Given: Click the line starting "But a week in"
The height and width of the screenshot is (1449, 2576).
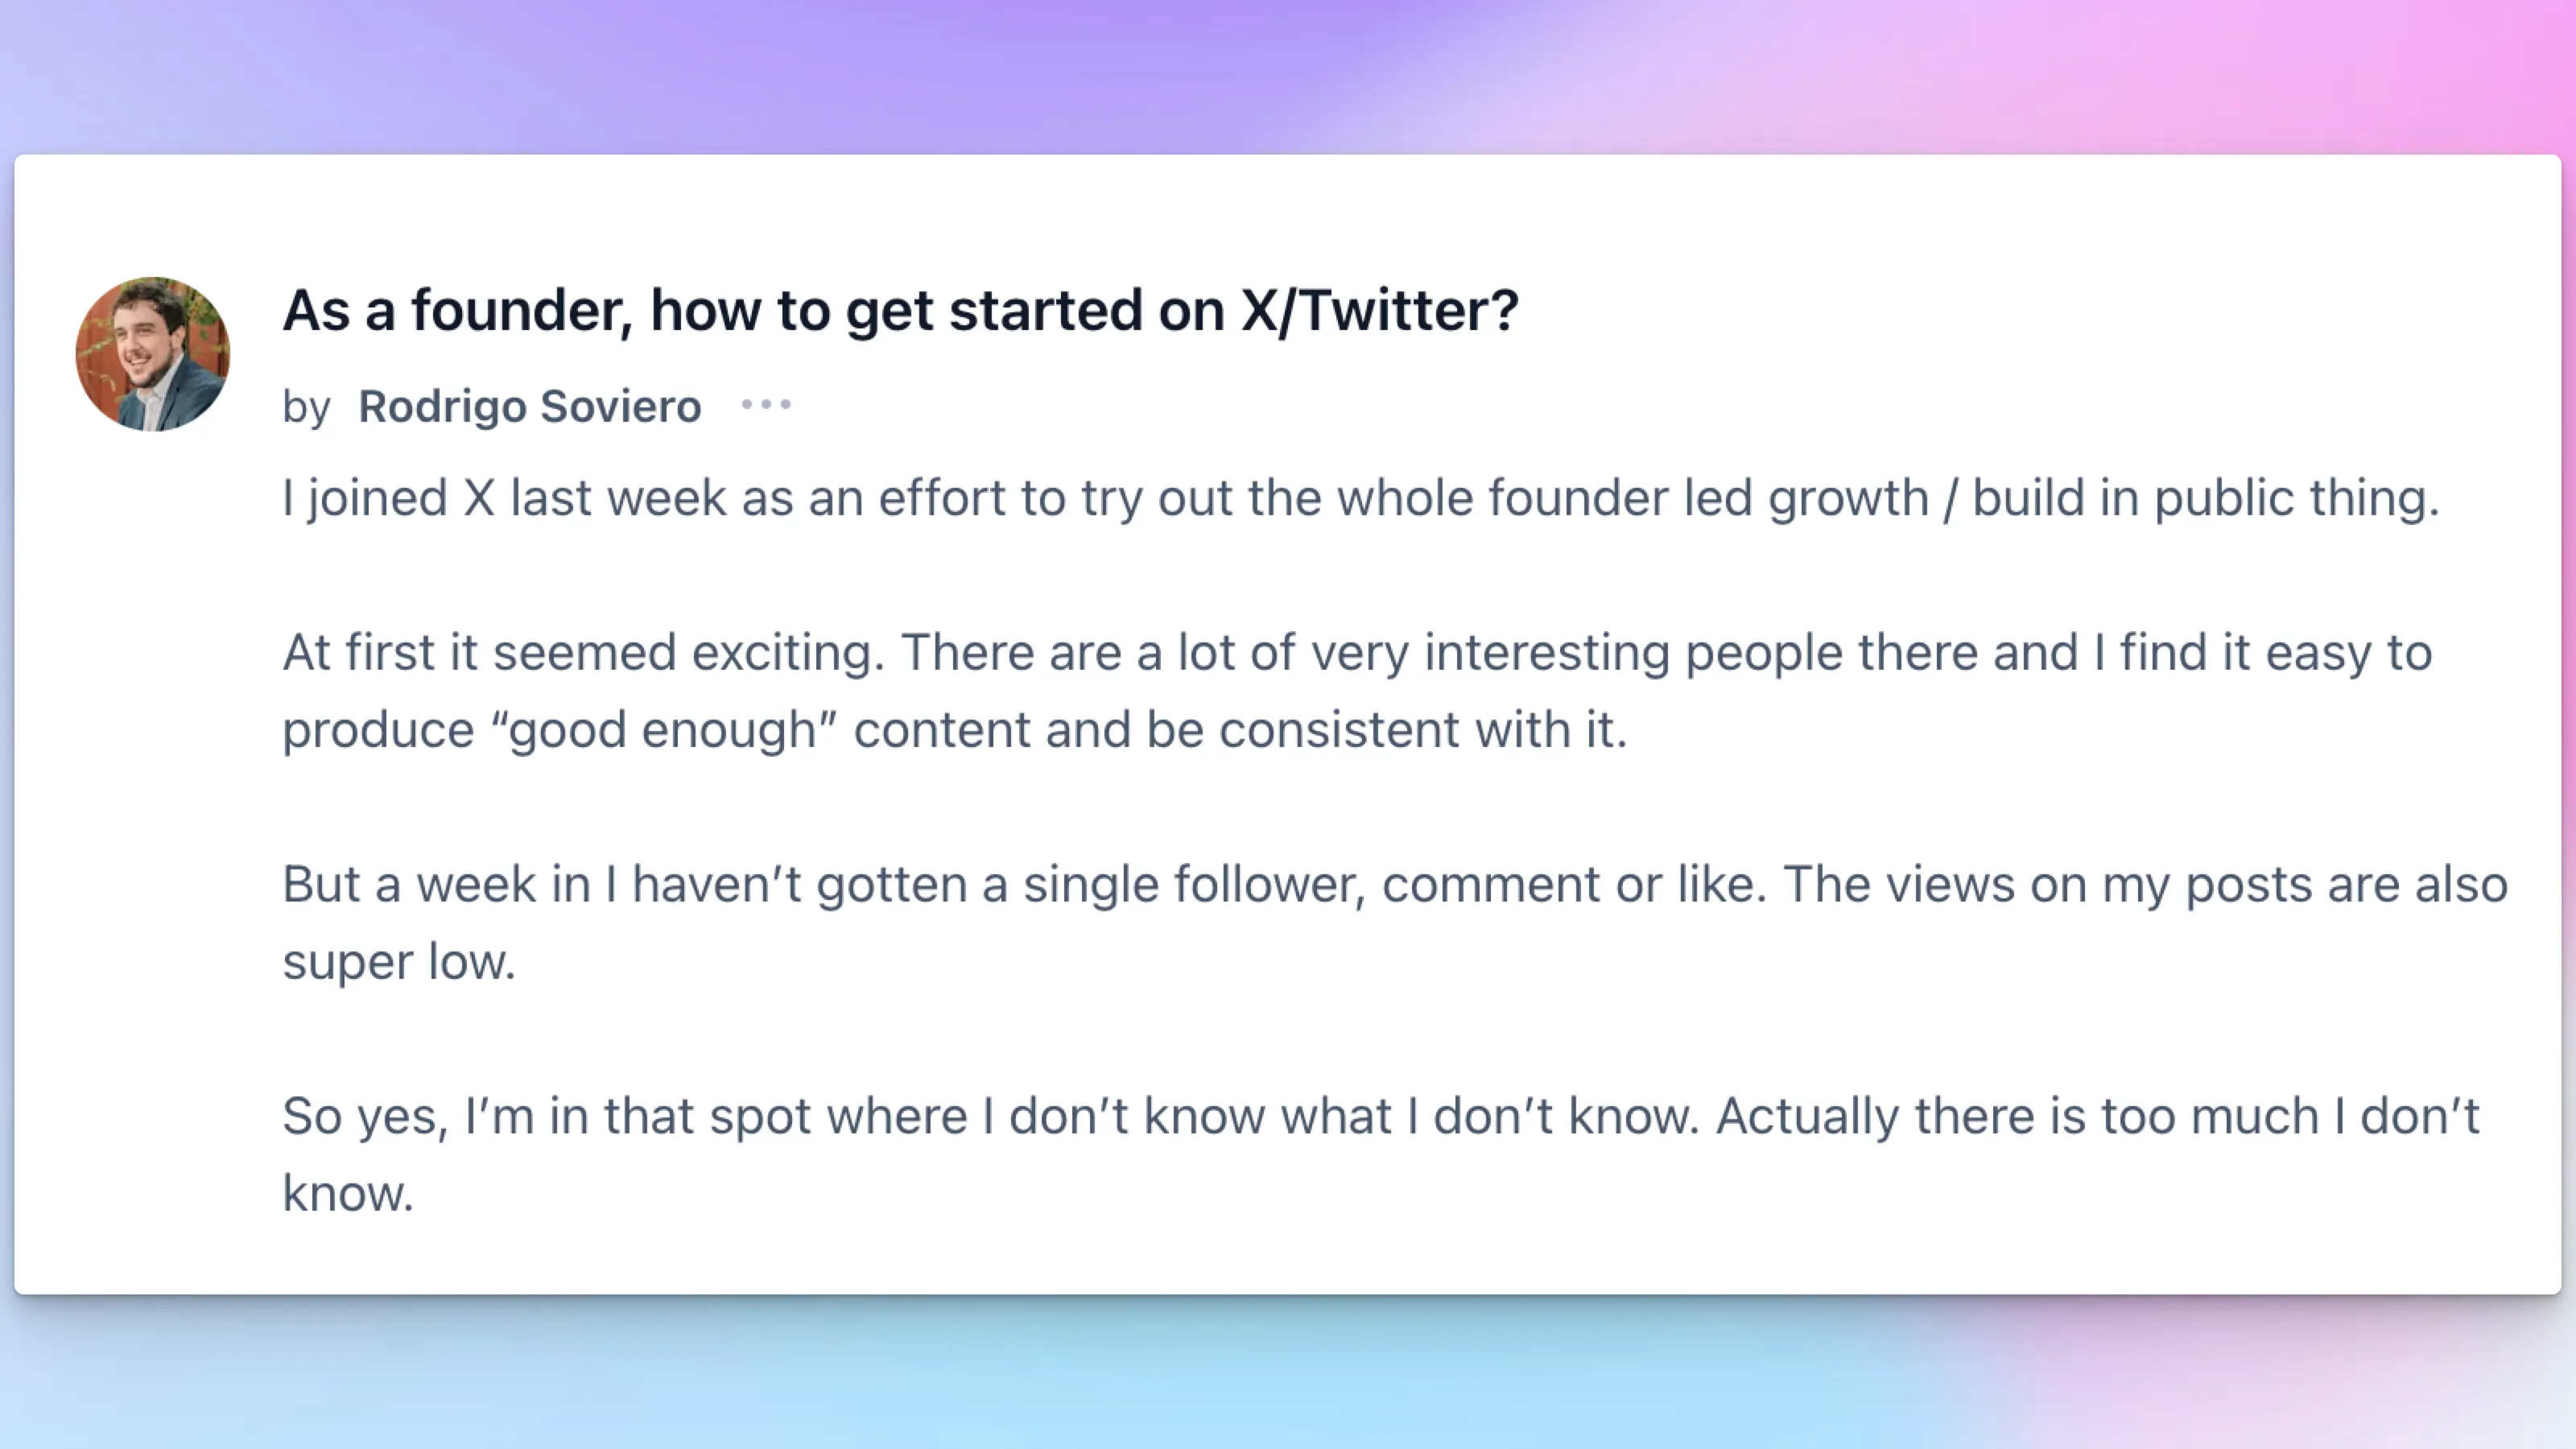Looking at the screenshot, I should pyautogui.click(x=1395, y=885).
